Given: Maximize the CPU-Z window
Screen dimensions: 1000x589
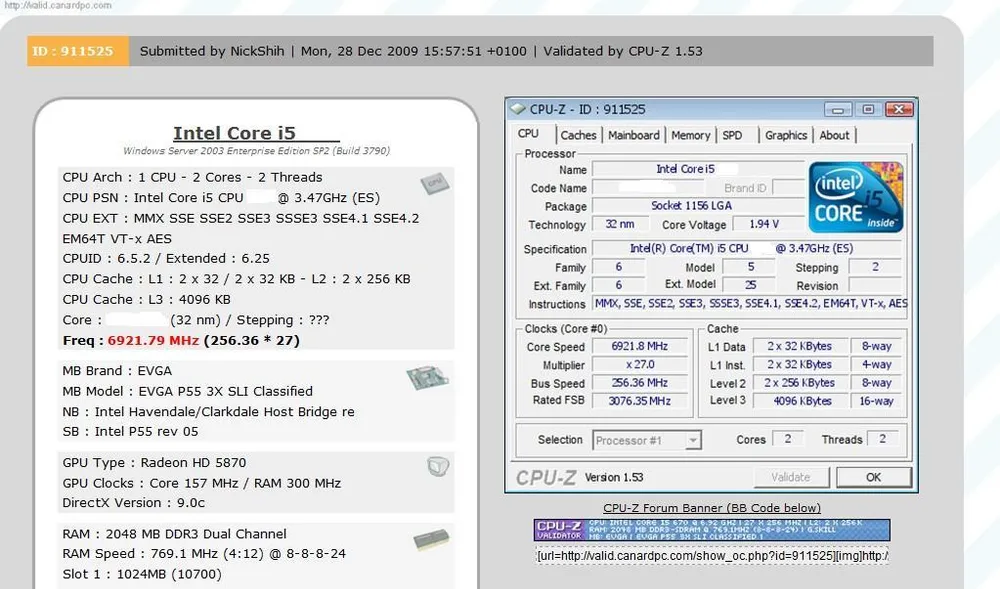Looking at the screenshot, I should (x=868, y=109).
